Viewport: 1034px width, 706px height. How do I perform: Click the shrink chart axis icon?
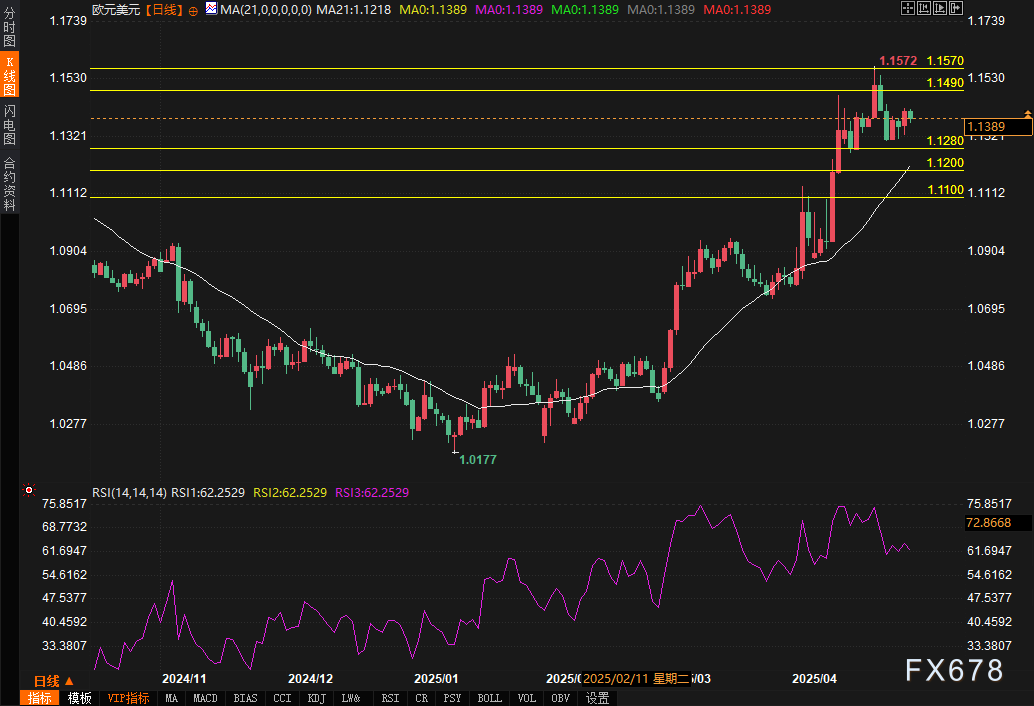(x=923, y=8)
